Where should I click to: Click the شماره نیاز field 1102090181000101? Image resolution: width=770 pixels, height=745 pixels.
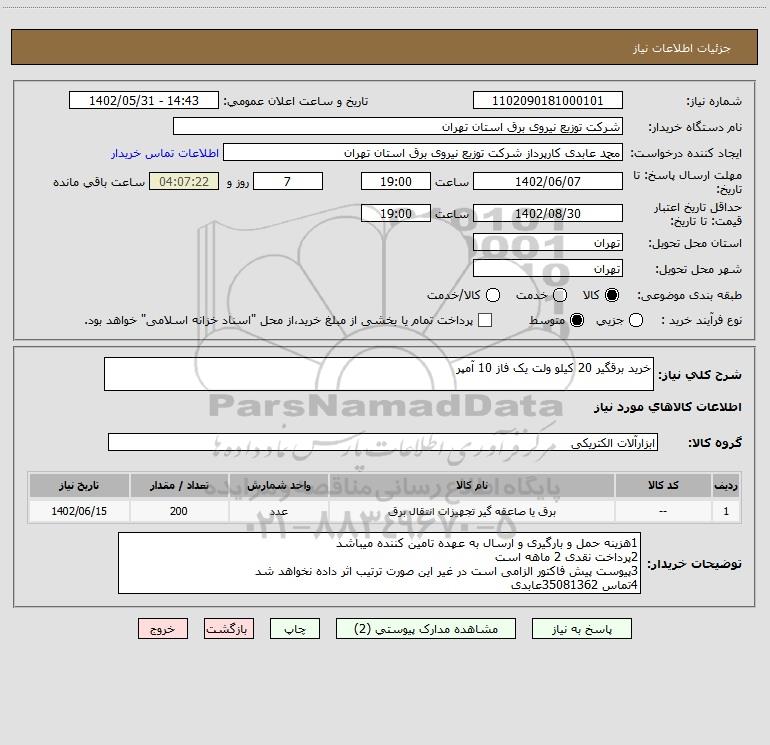tap(548, 100)
